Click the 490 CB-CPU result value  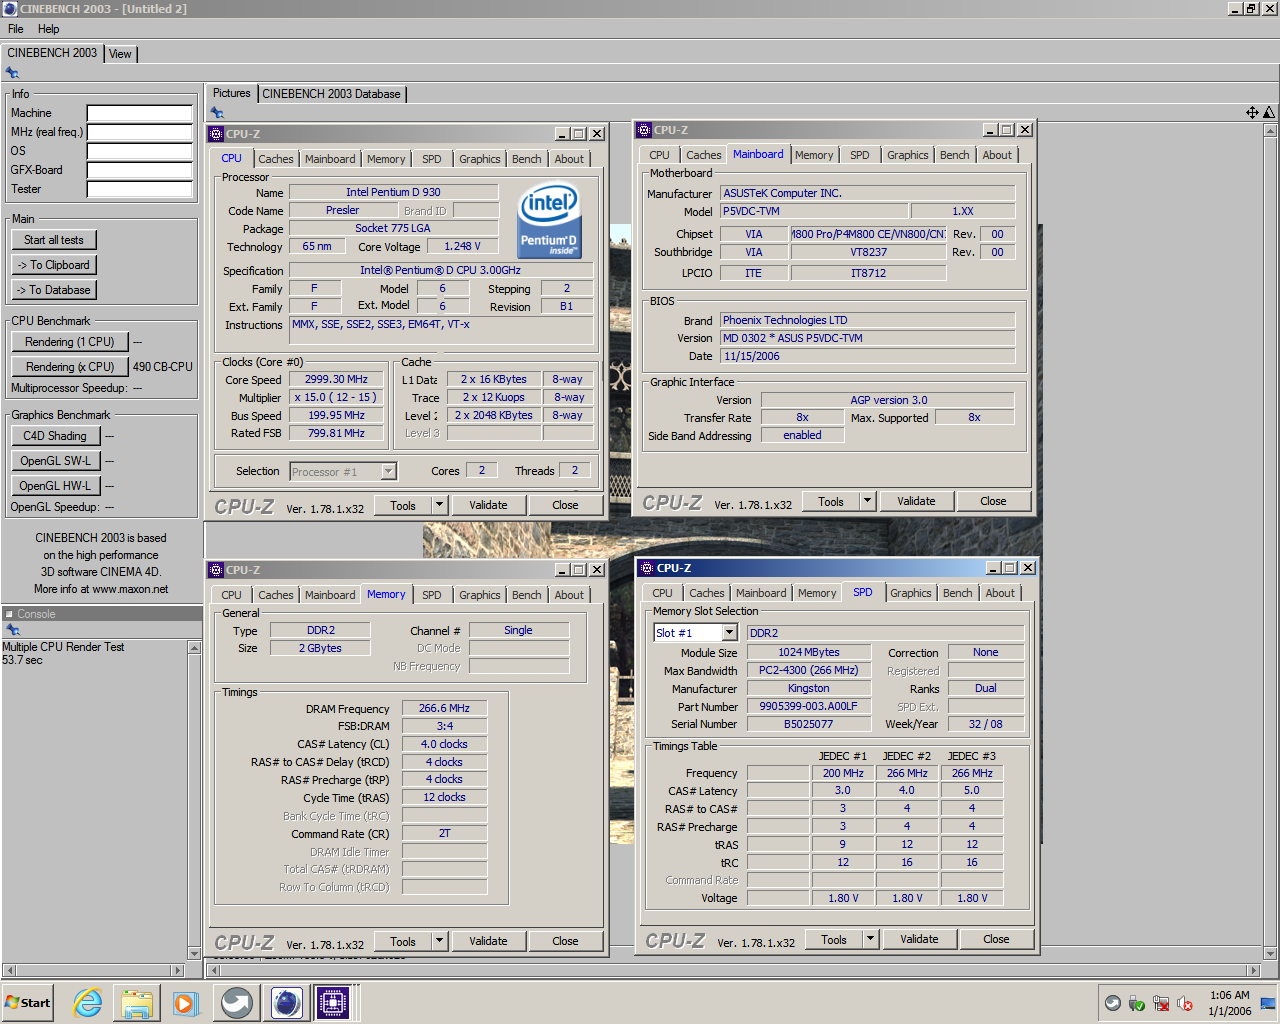(x=163, y=367)
